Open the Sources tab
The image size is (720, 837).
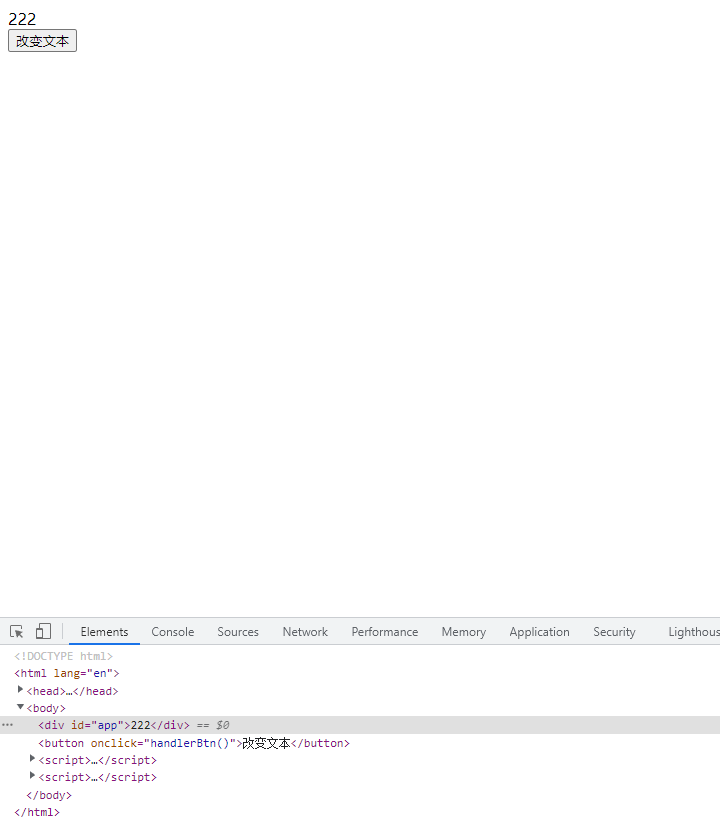click(238, 631)
